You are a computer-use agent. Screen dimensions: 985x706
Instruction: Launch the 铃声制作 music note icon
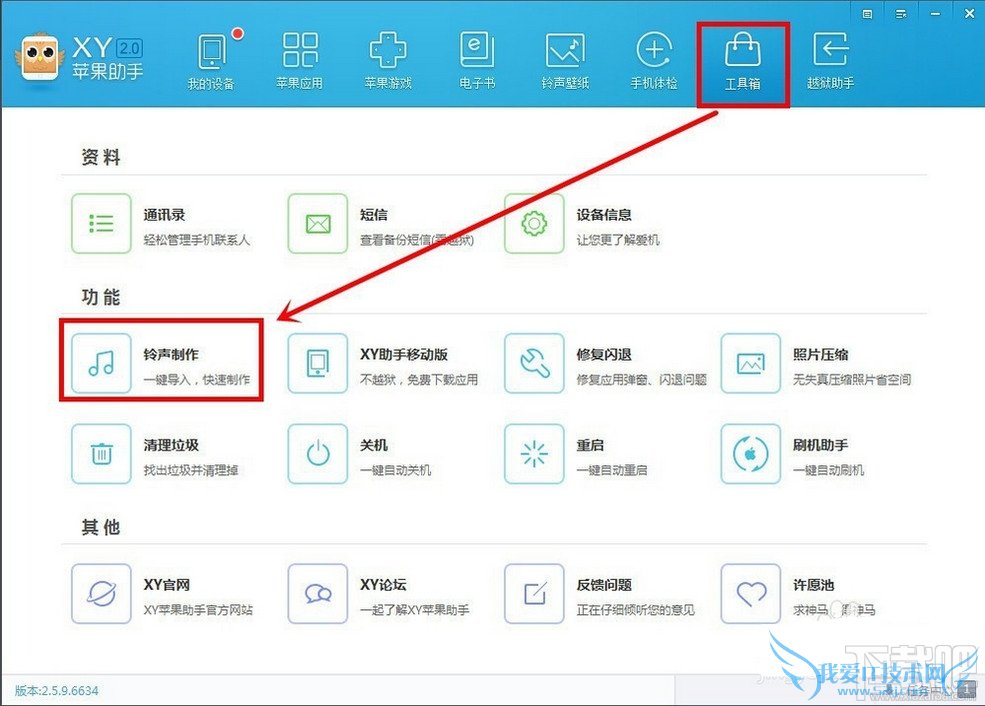pos(101,363)
